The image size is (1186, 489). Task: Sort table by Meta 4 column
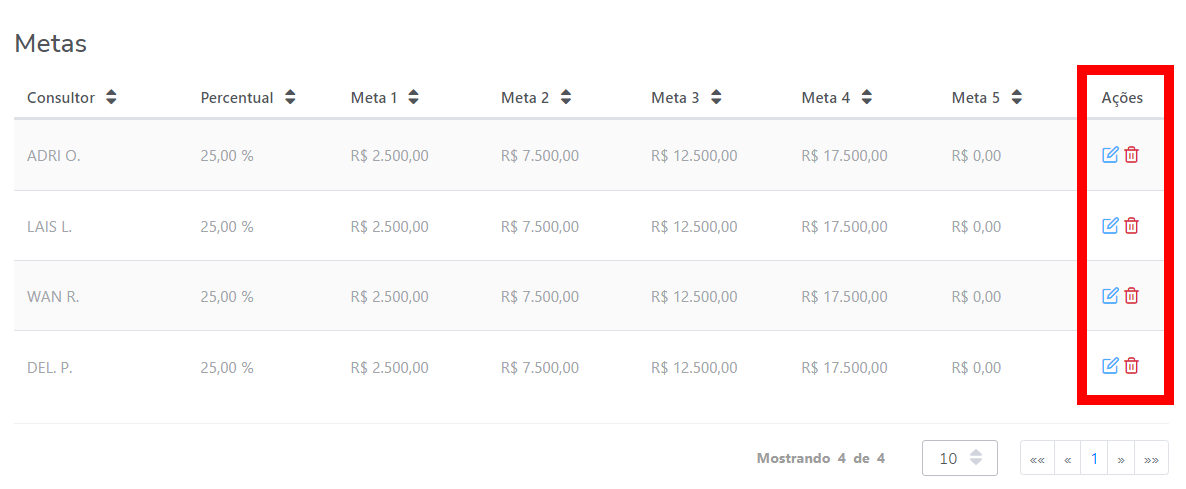(x=866, y=98)
